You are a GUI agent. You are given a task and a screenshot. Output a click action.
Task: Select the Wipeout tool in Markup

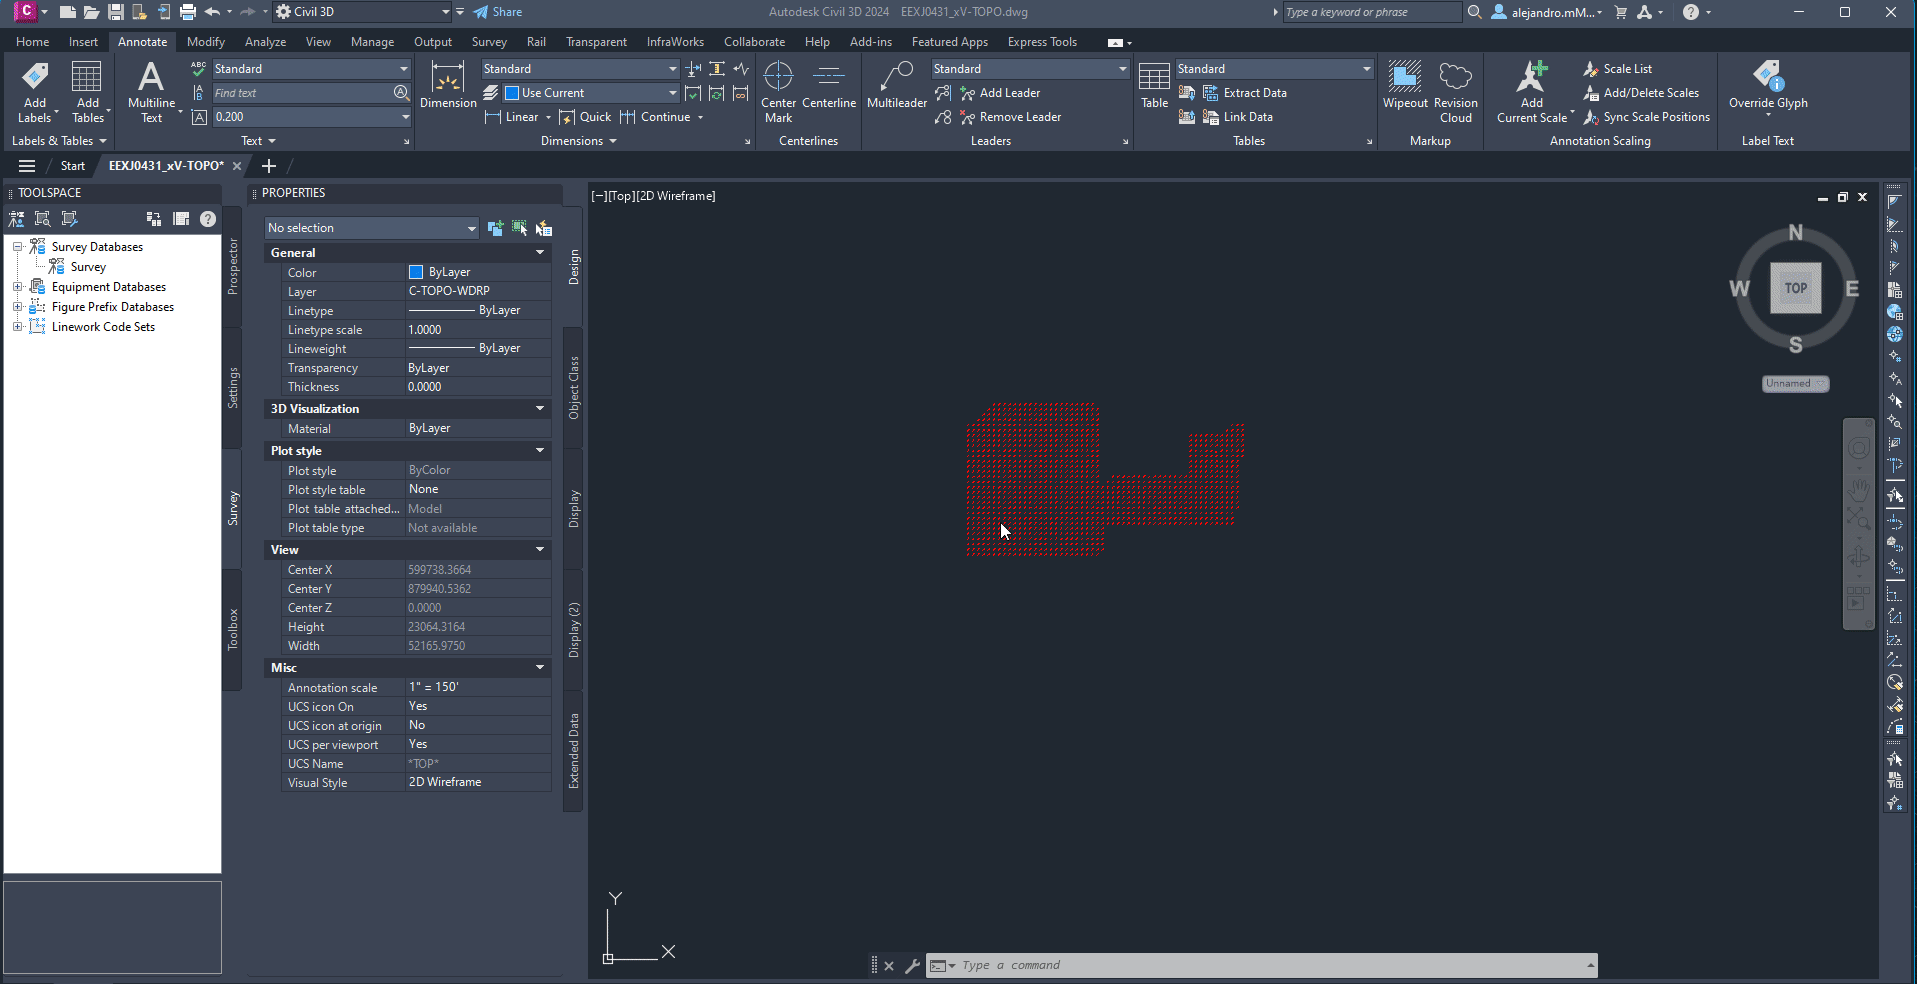click(1405, 86)
